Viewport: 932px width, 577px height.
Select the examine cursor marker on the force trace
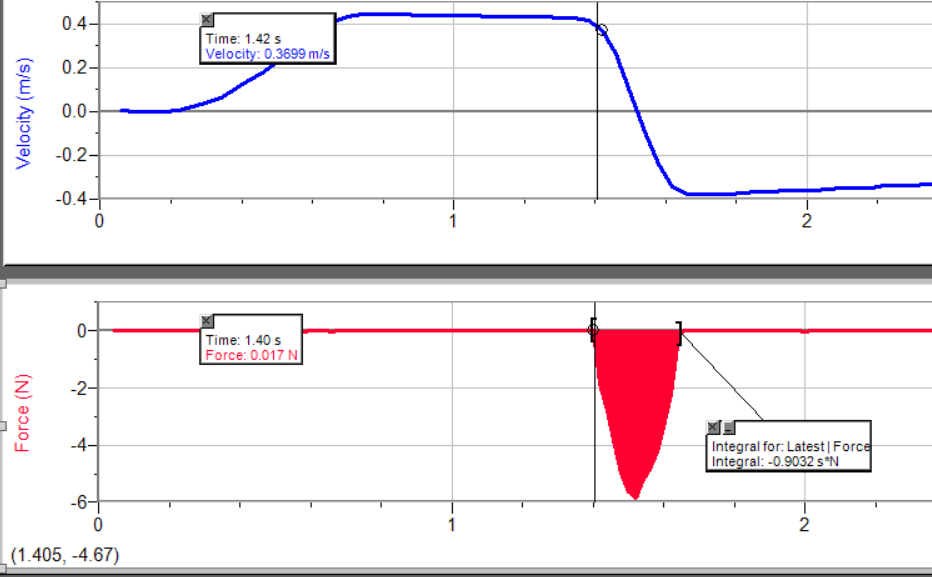(x=592, y=329)
